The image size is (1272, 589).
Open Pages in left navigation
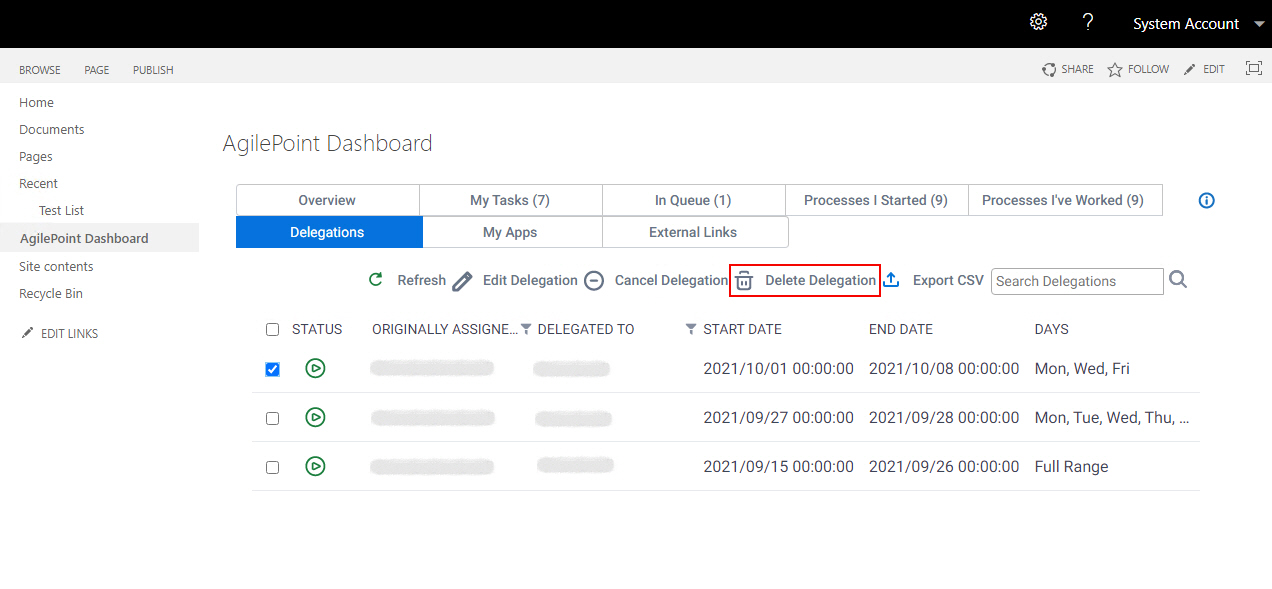pyautogui.click(x=36, y=156)
